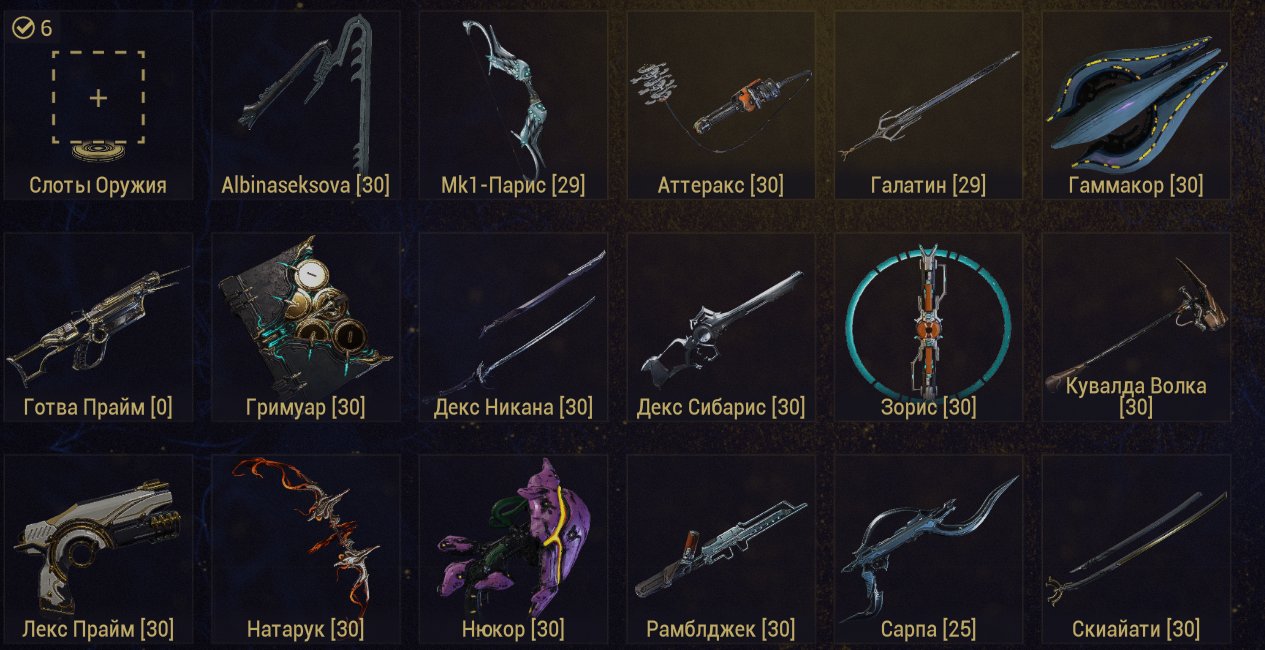This screenshot has width=1265, height=650.
Task: Open the Гримуар [30] tome weapon
Action: tap(305, 327)
